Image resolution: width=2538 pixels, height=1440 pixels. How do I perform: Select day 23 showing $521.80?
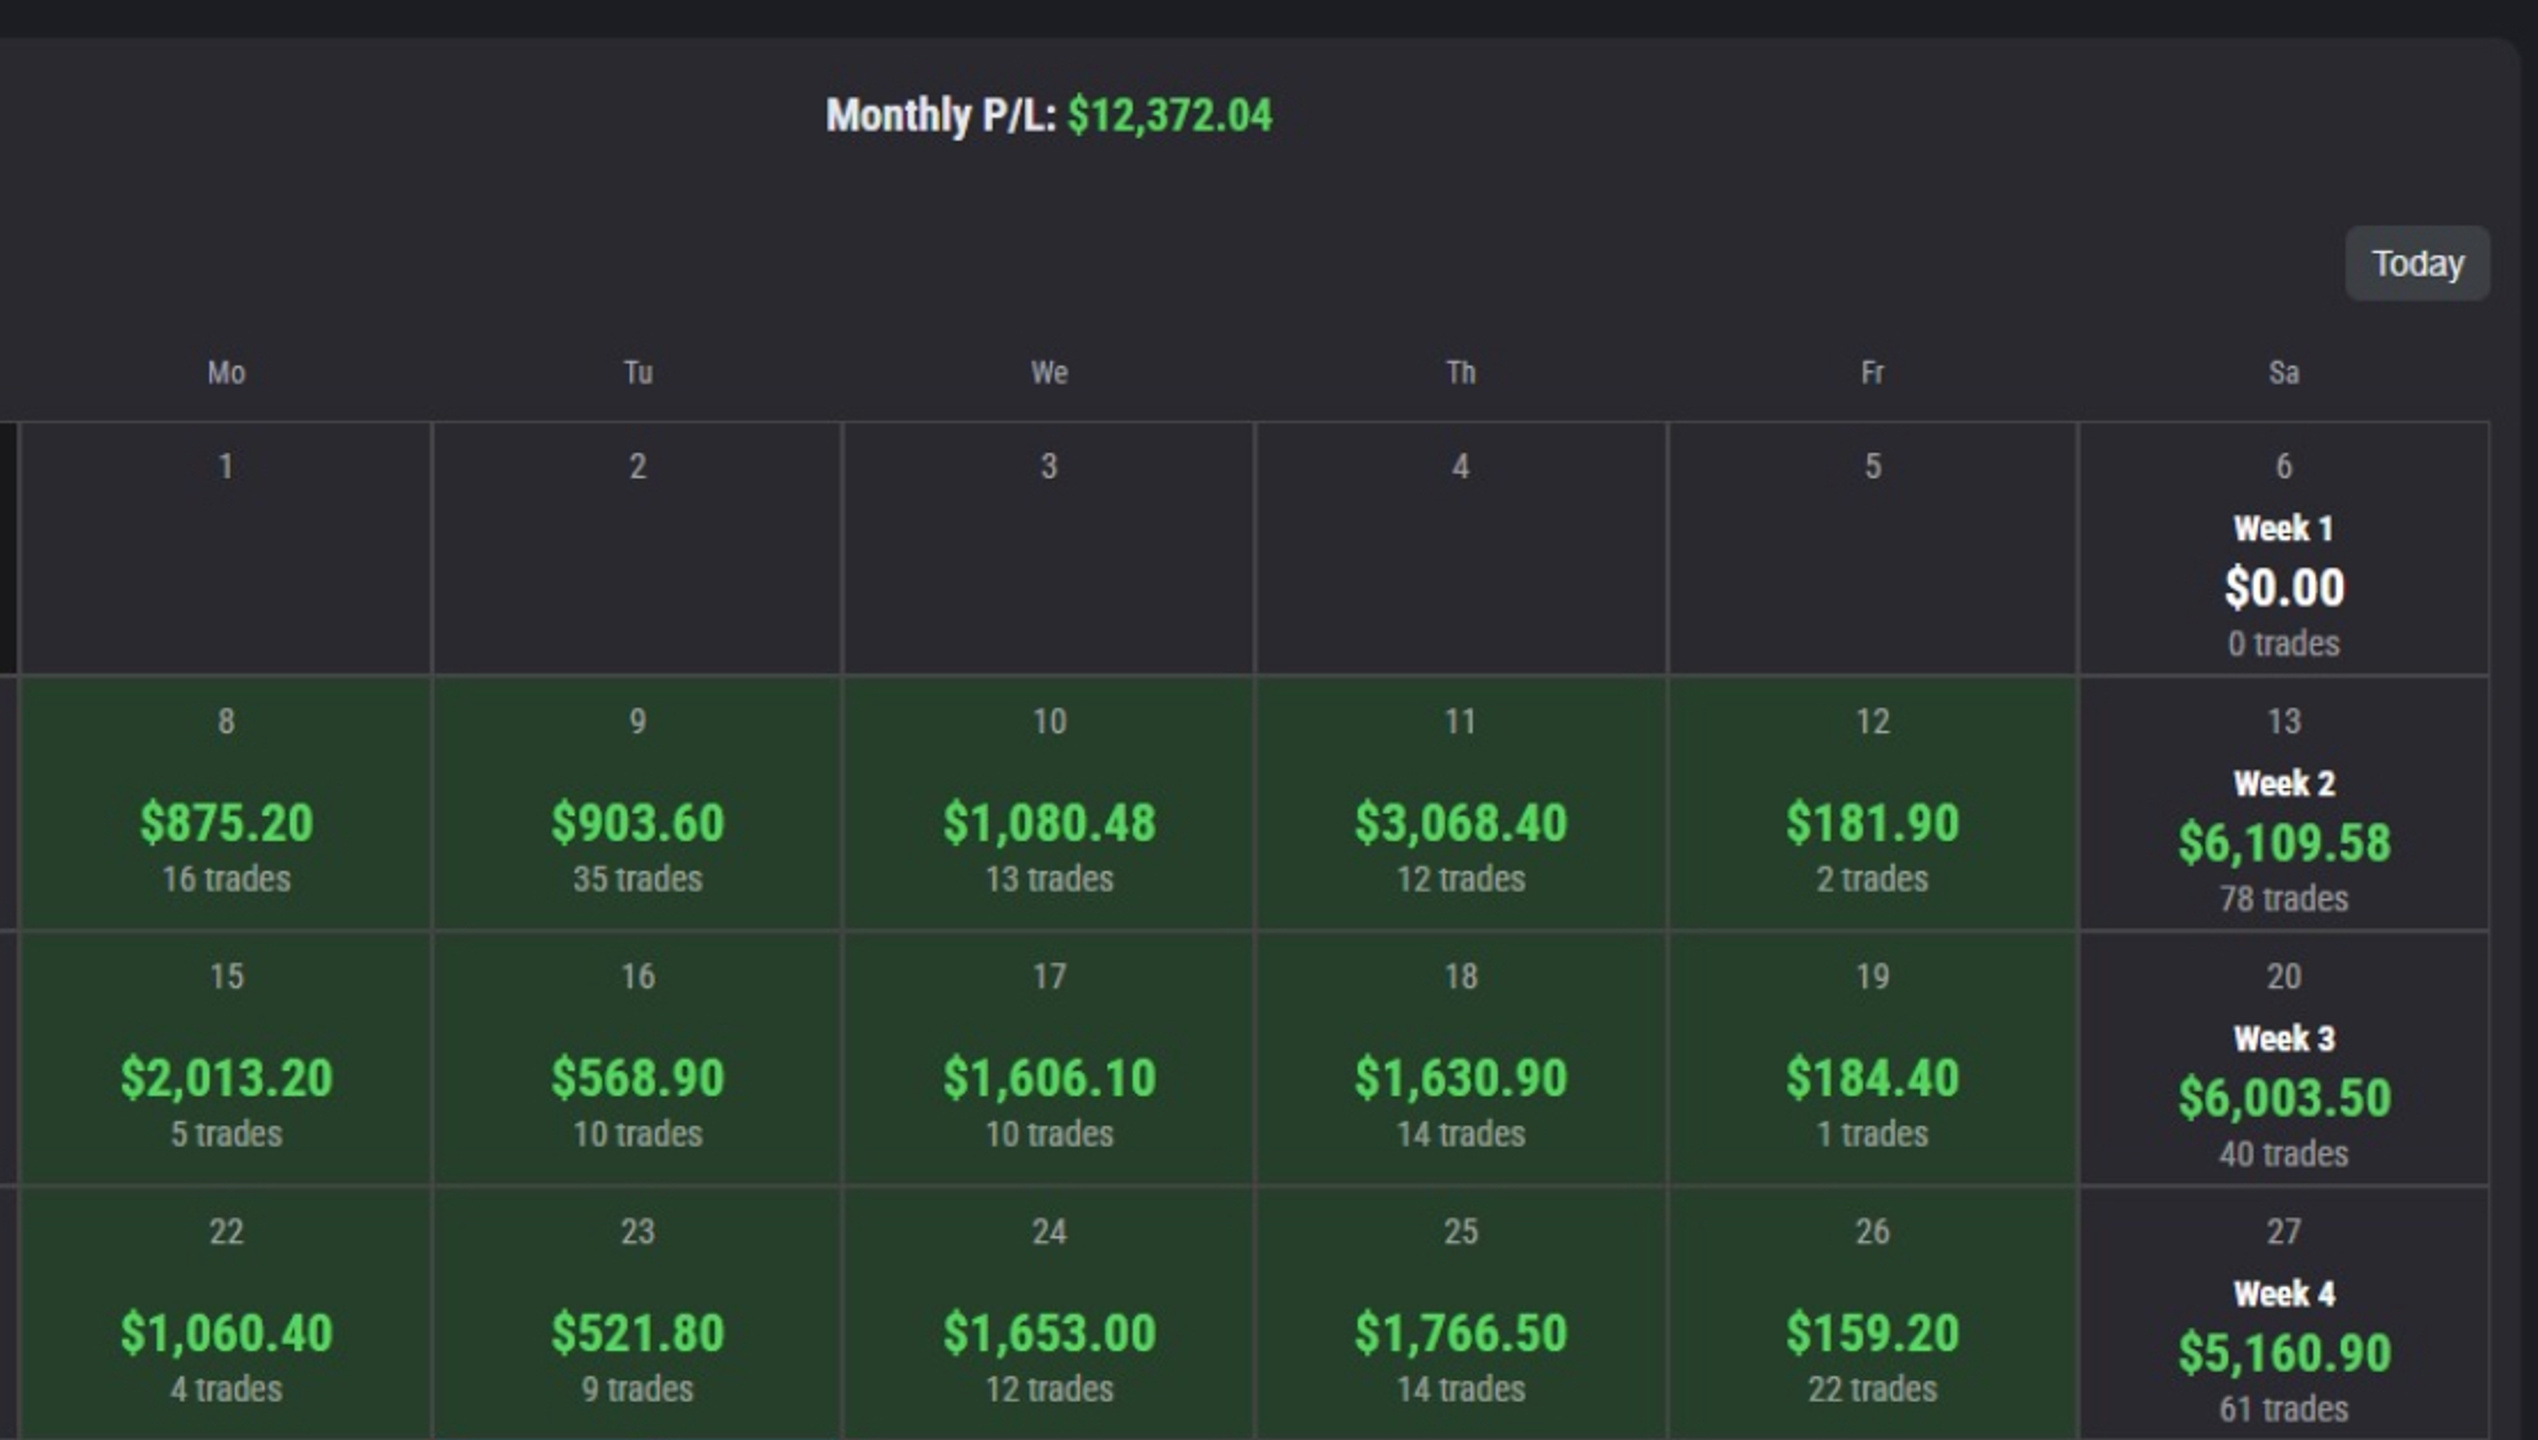point(637,1313)
